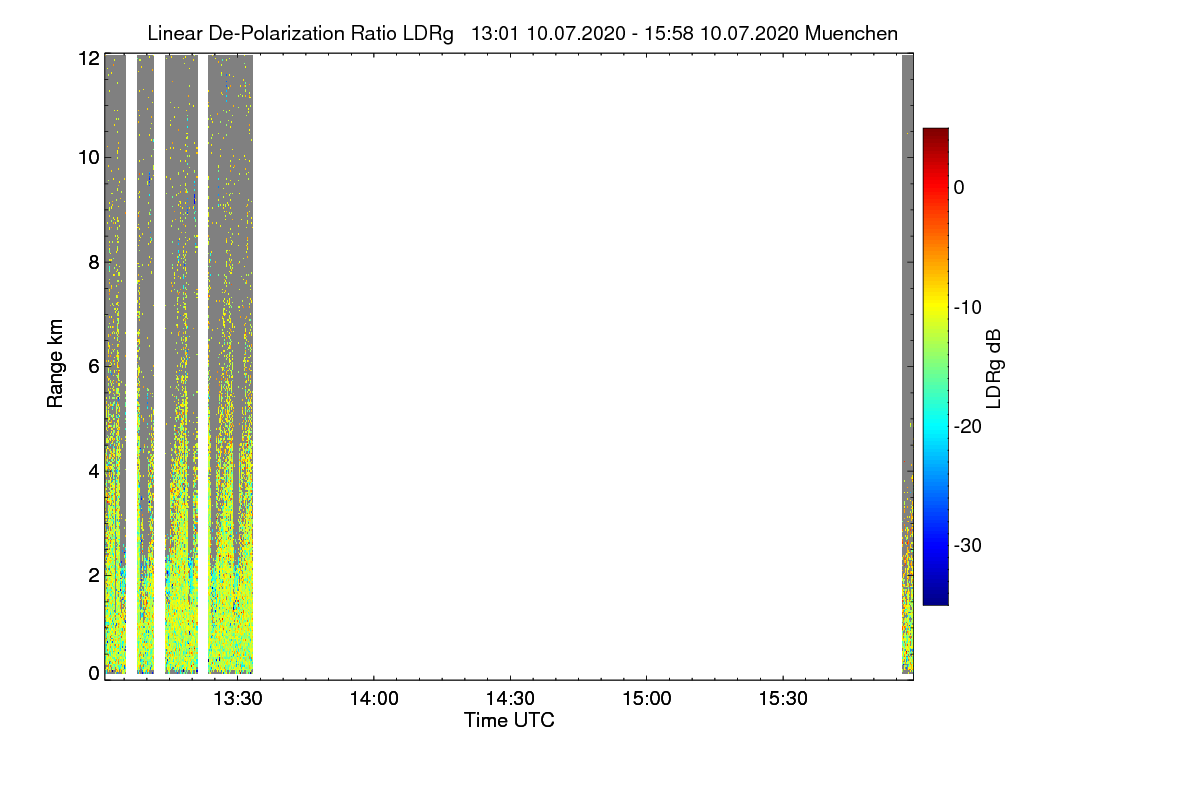Click the 13:30 time axis label
Image resolution: width=1200 pixels, height=800 pixels.
point(238,698)
